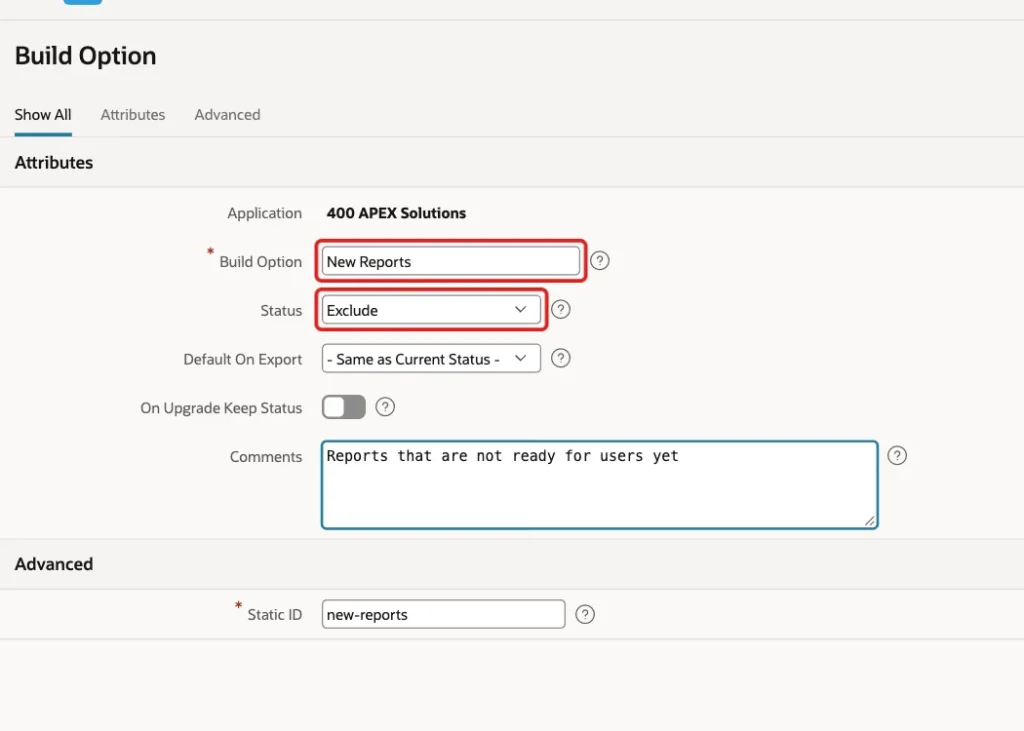Open the Status dropdown showing Exclude
1024x731 pixels.
pyautogui.click(x=431, y=310)
